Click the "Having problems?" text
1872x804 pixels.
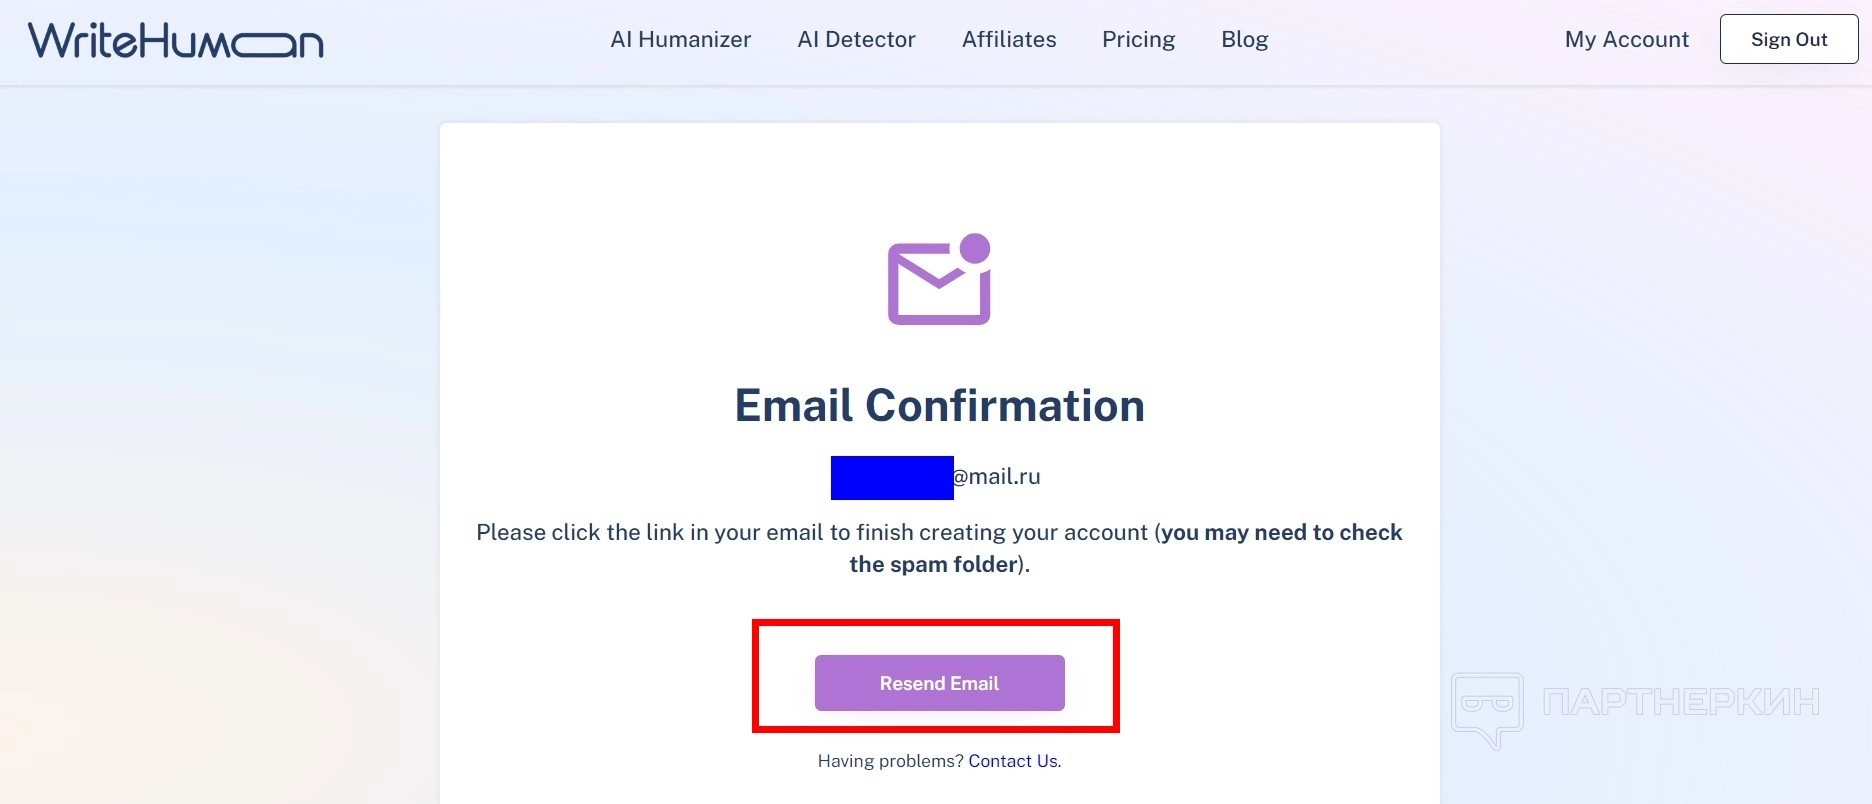(x=890, y=761)
